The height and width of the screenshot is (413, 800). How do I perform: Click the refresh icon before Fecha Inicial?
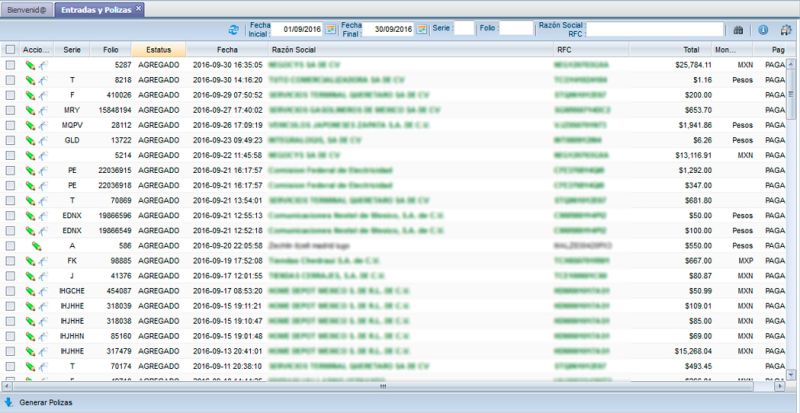coord(234,30)
